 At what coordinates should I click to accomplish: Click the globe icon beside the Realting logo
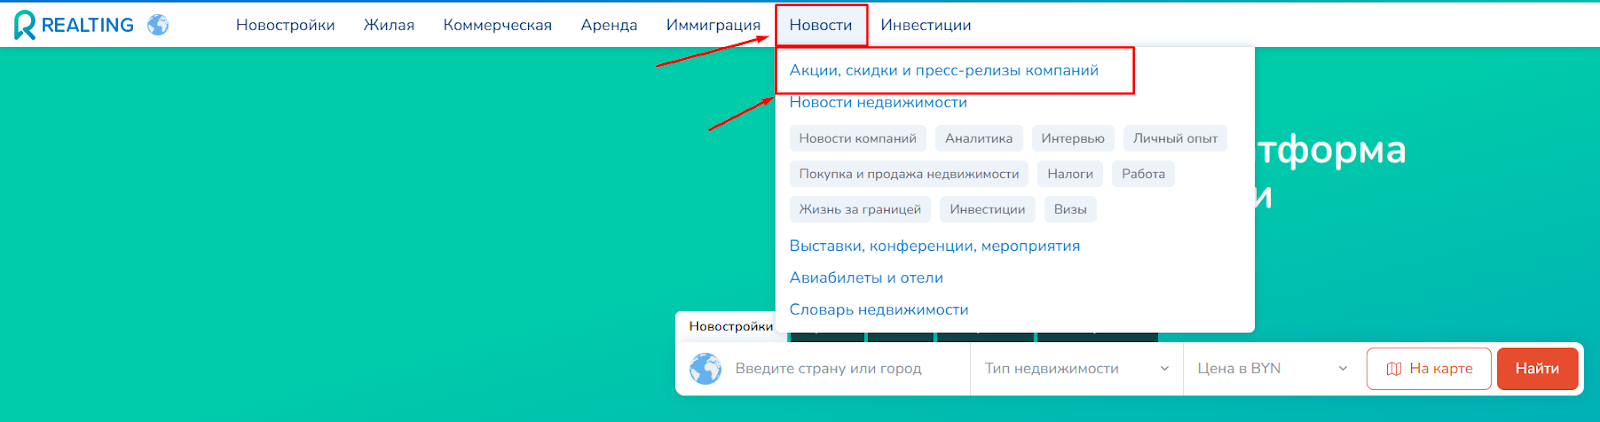(x=158, y=25)
